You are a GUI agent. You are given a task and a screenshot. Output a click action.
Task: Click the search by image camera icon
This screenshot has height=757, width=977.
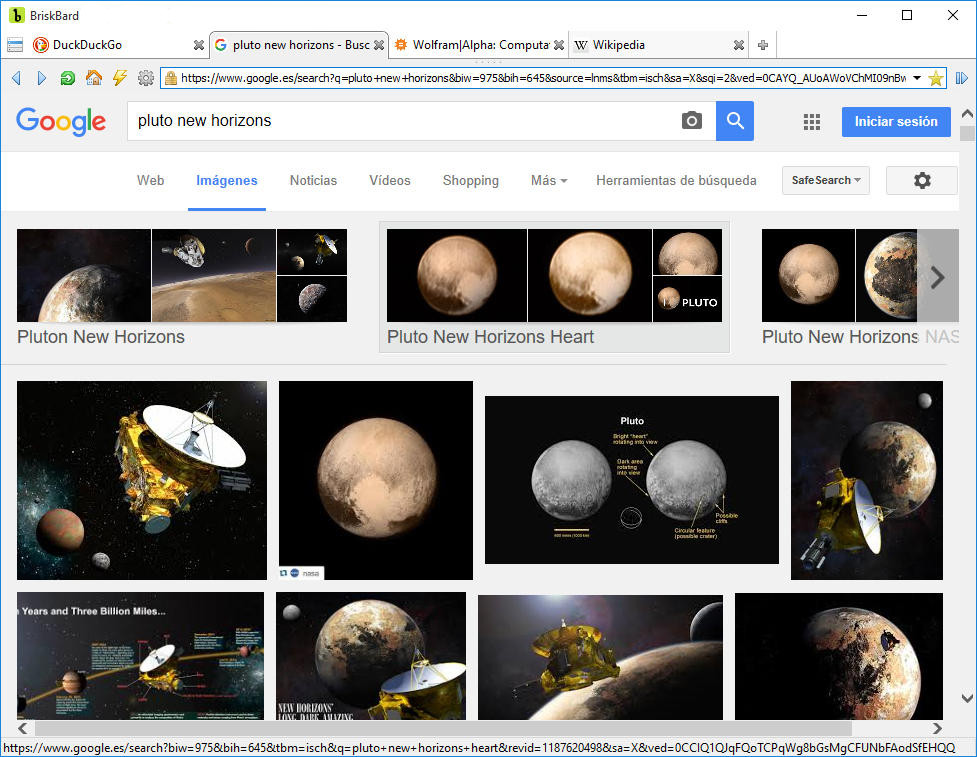[x=692, y=120]
